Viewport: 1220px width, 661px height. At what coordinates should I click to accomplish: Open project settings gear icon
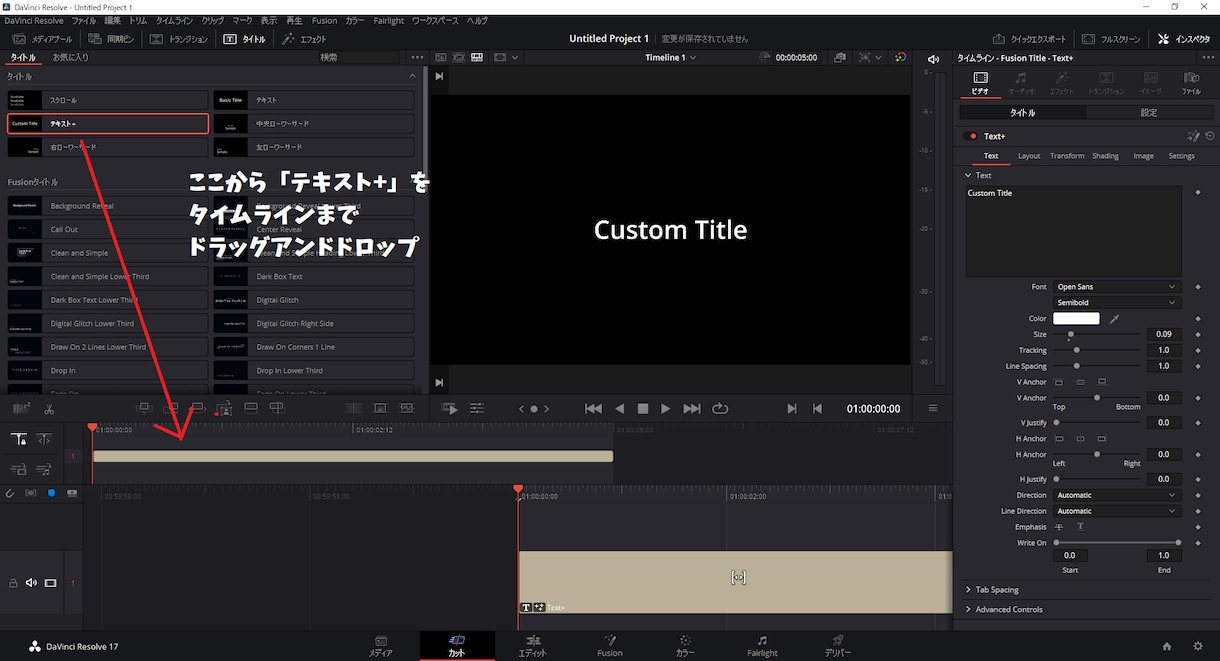click(x=1198, y=646)
